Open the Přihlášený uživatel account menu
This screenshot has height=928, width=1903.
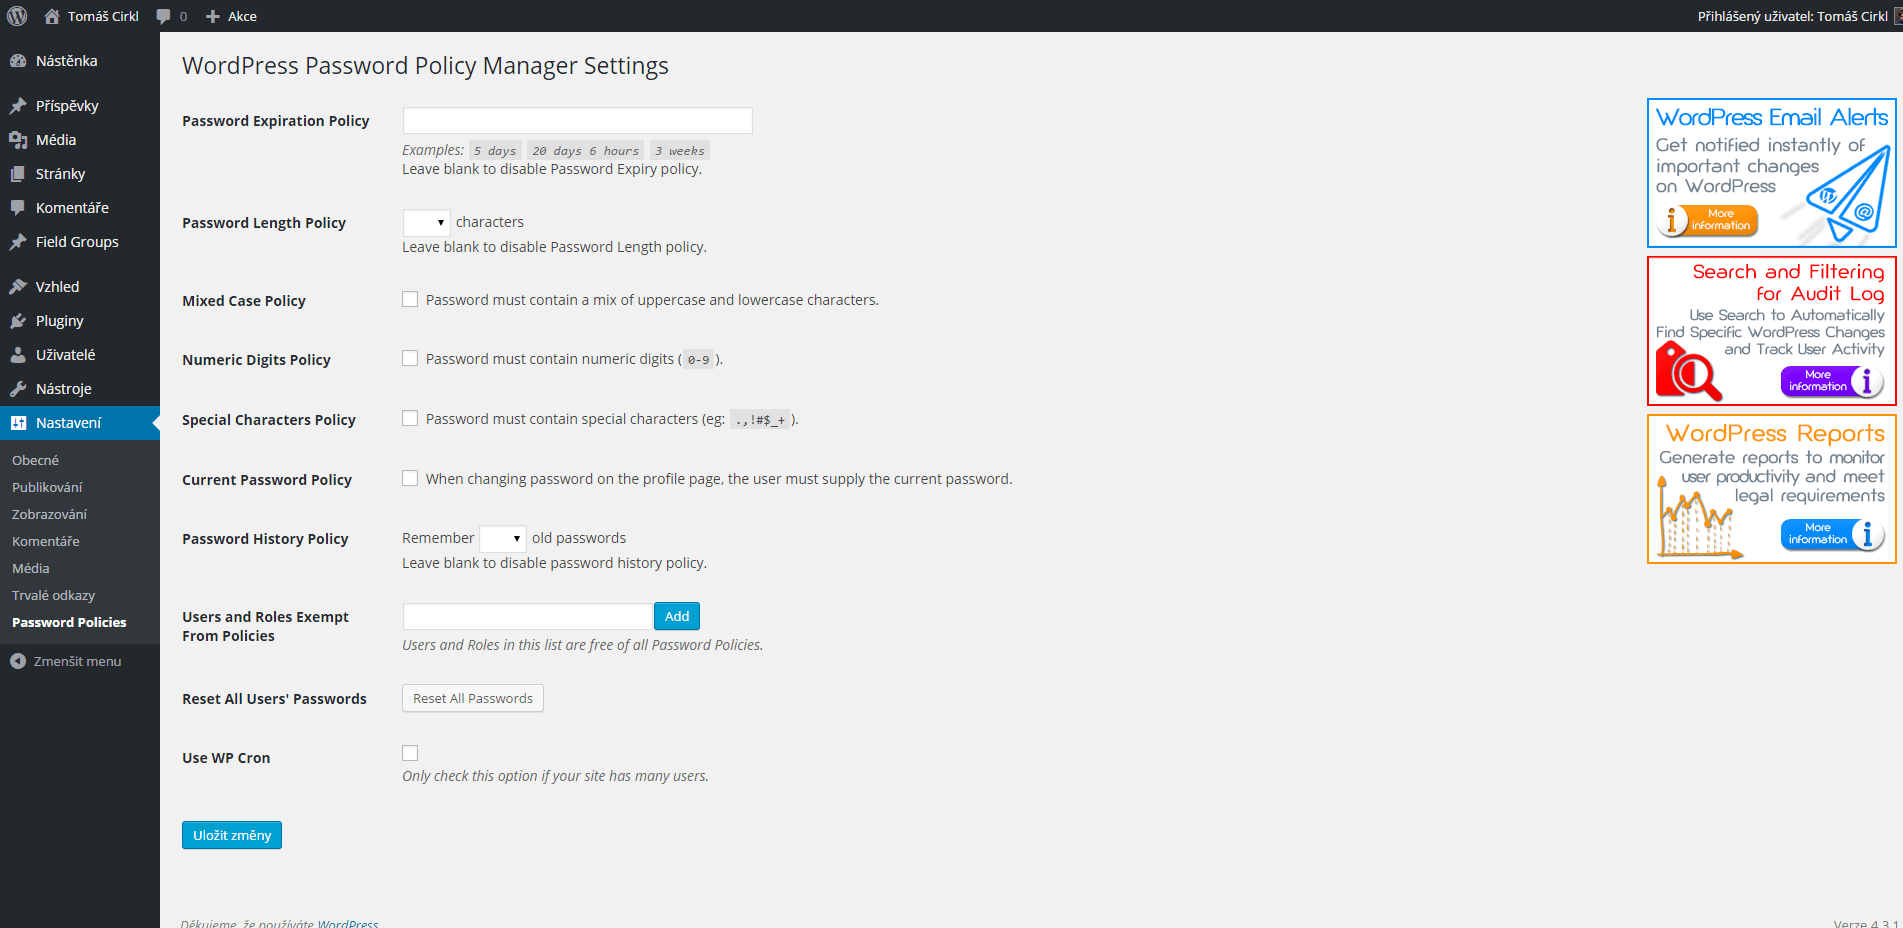[x=1798, y=16]
